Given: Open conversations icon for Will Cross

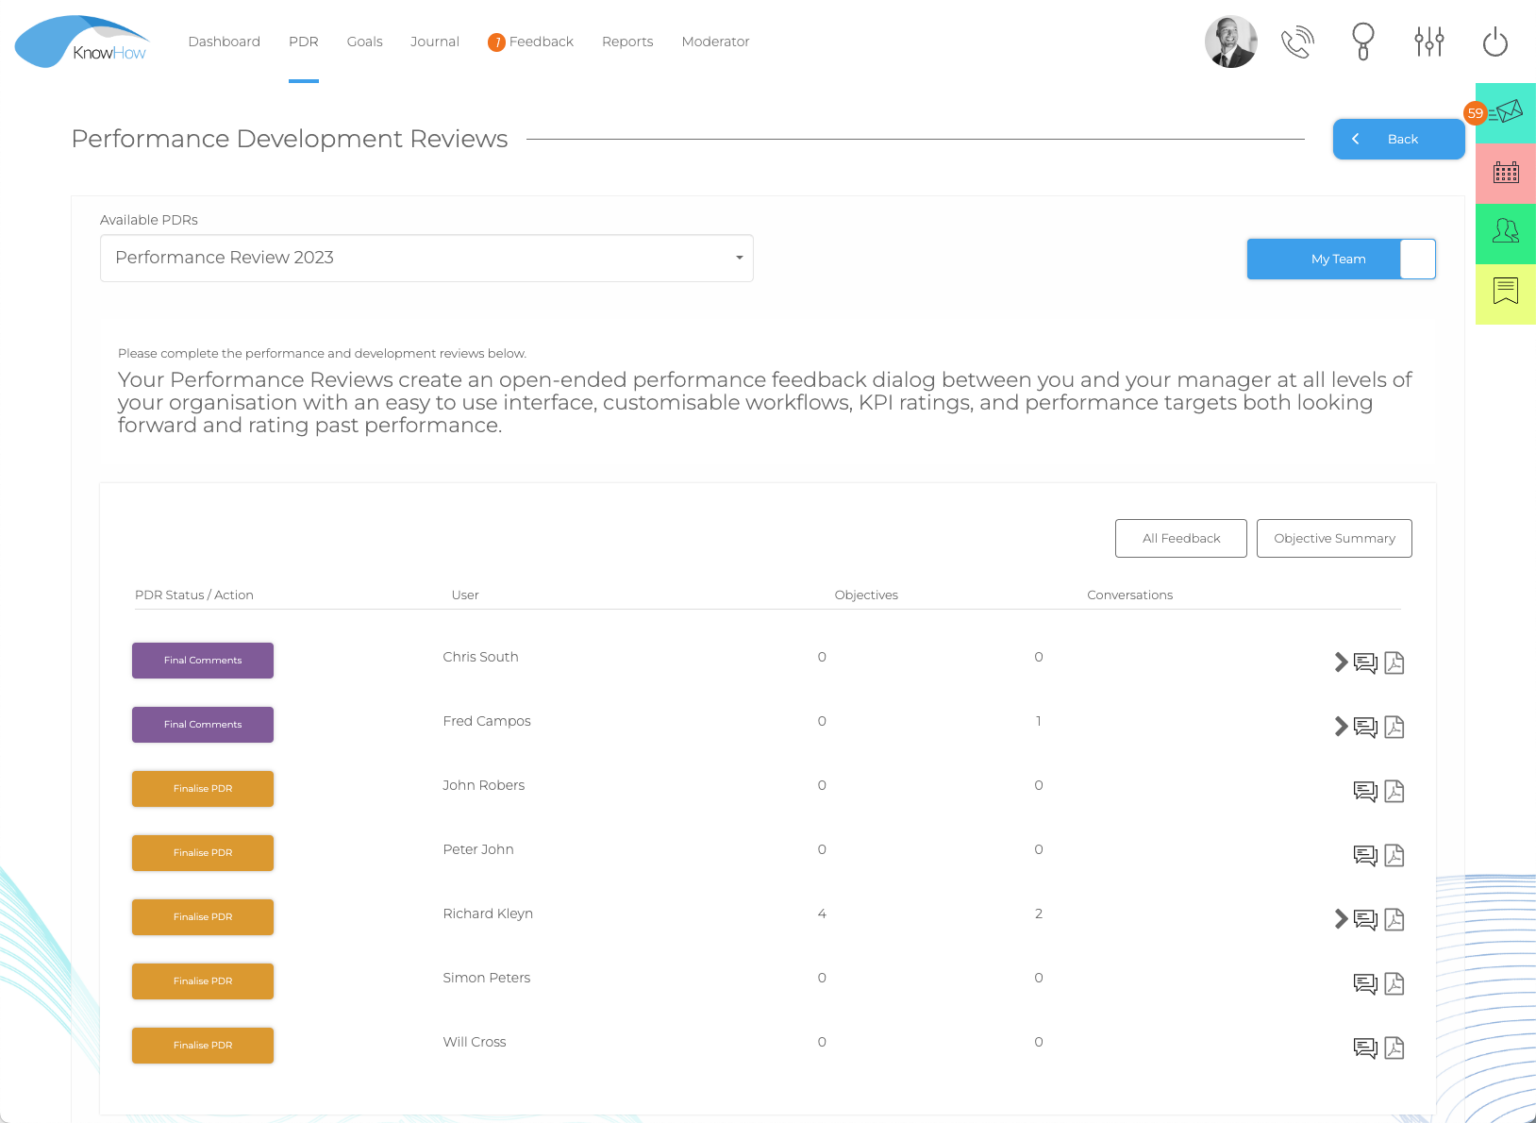Looking at the screenshot, I should [1365, 1048].
